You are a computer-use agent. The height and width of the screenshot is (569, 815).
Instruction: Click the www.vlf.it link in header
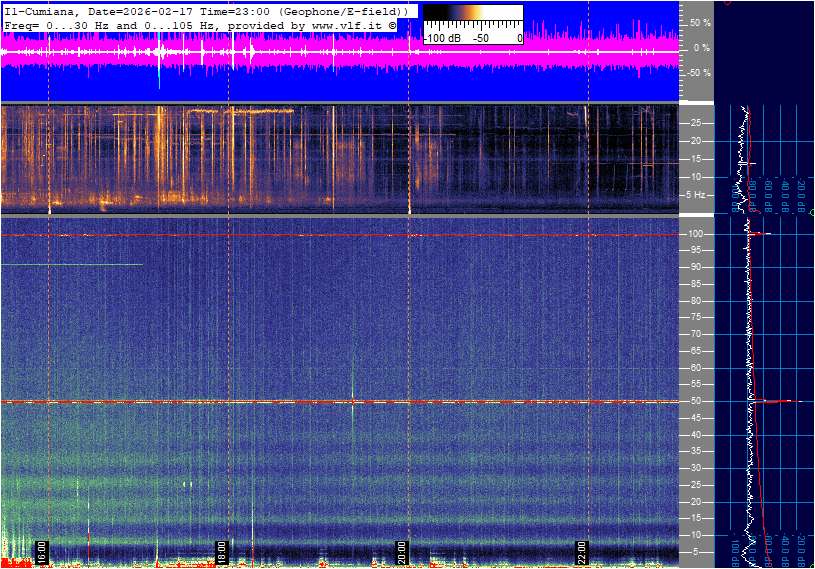click(347, 24)
